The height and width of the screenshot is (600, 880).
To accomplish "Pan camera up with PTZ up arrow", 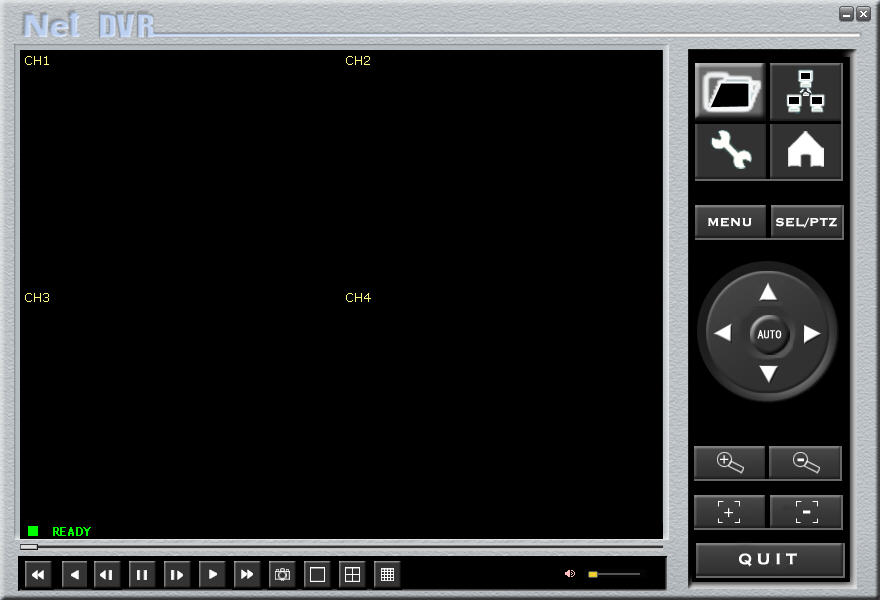I will 768,292.
